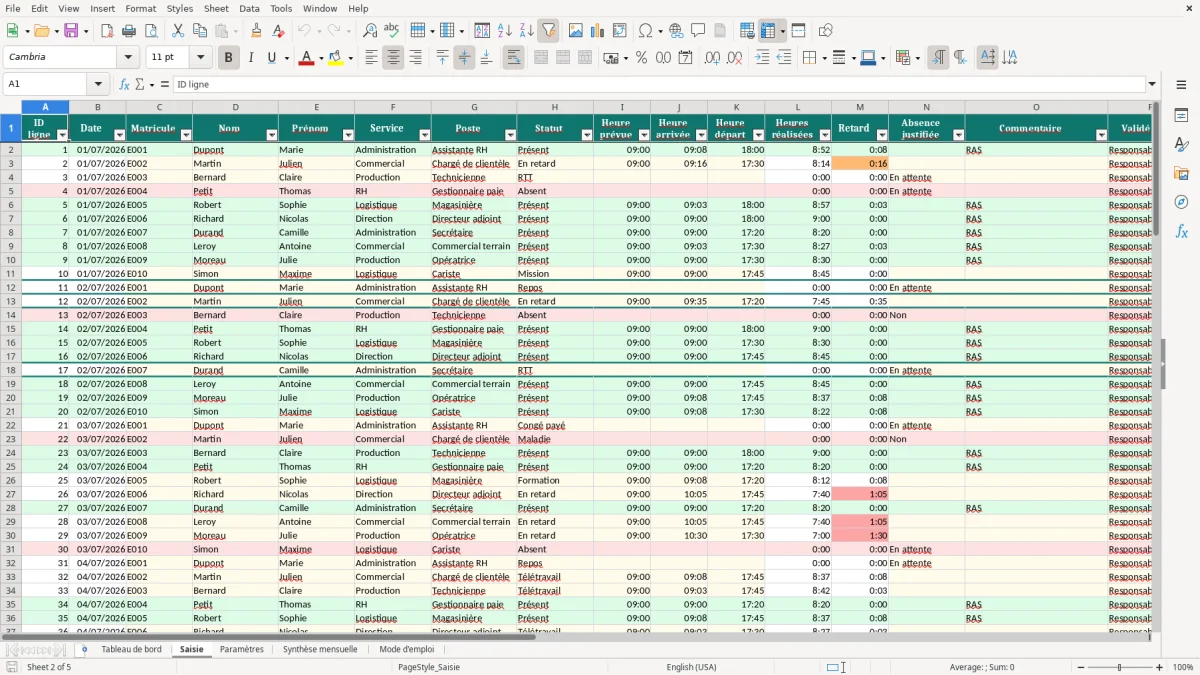Export directly as PDF icon
This screenshot has width=1200, height=675.
(107, 31)
